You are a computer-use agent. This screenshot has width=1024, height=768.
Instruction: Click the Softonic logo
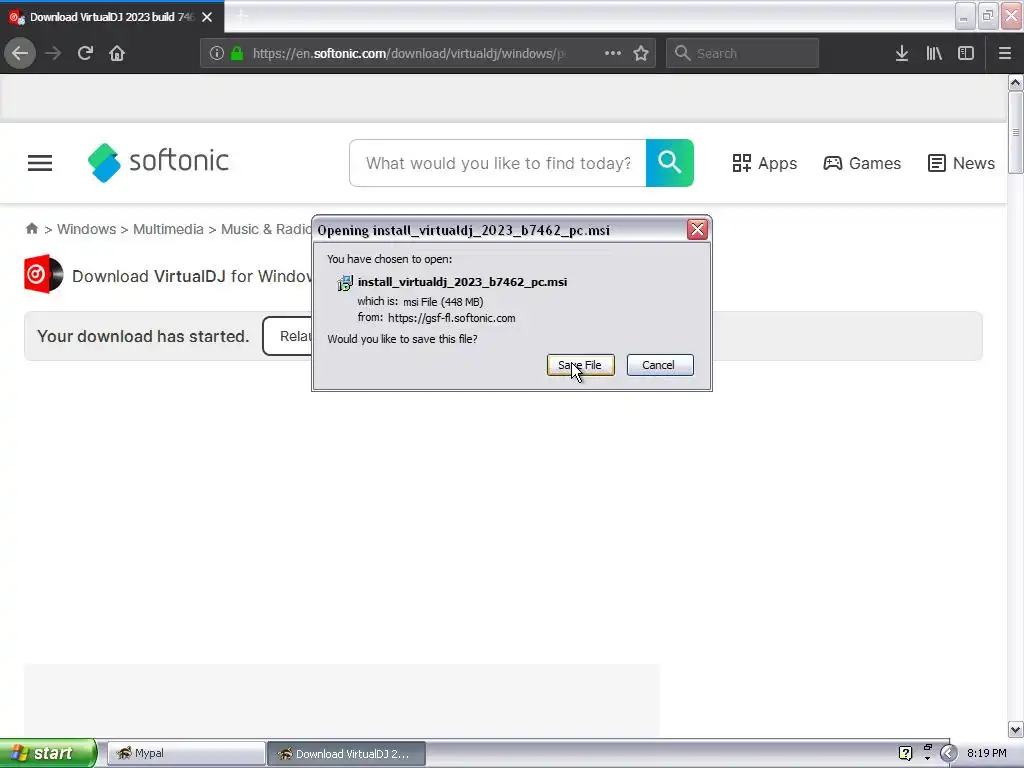[x=158, y=162]
